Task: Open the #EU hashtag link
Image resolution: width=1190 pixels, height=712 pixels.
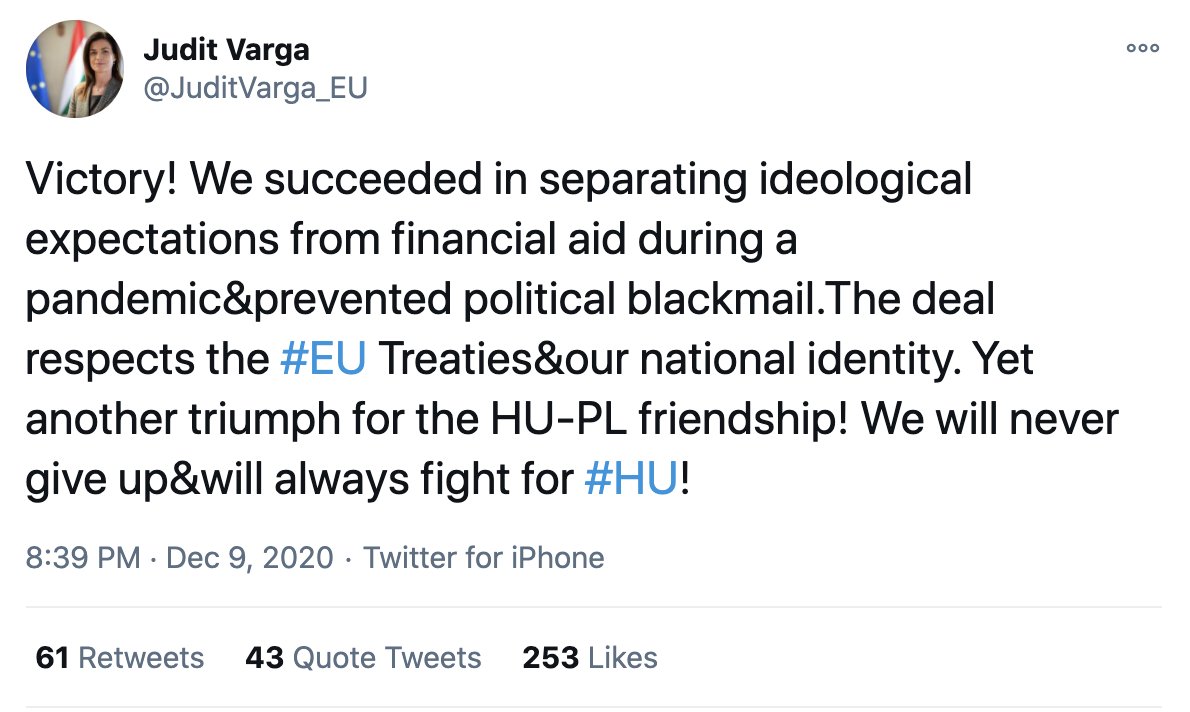Action: pyautogui.click(x=323, y=360)
